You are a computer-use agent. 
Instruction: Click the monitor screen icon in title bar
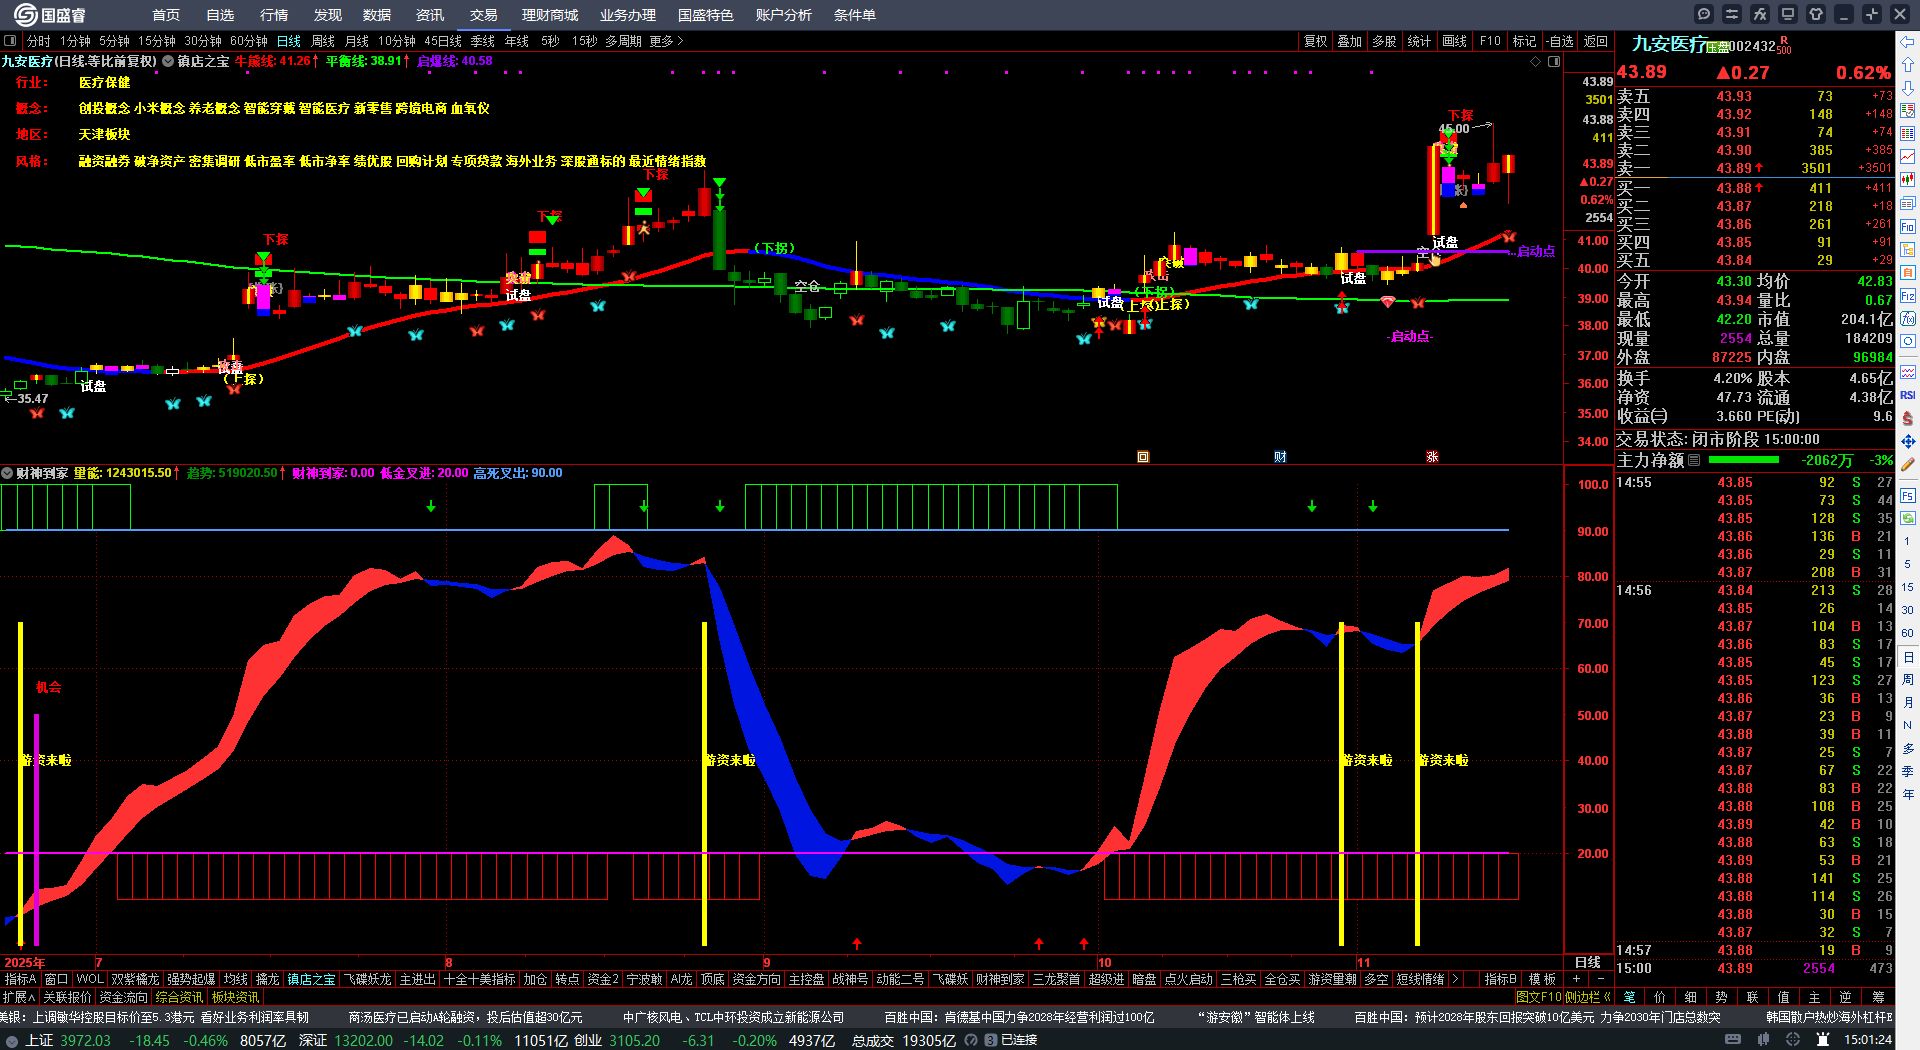click(1788, 14)
